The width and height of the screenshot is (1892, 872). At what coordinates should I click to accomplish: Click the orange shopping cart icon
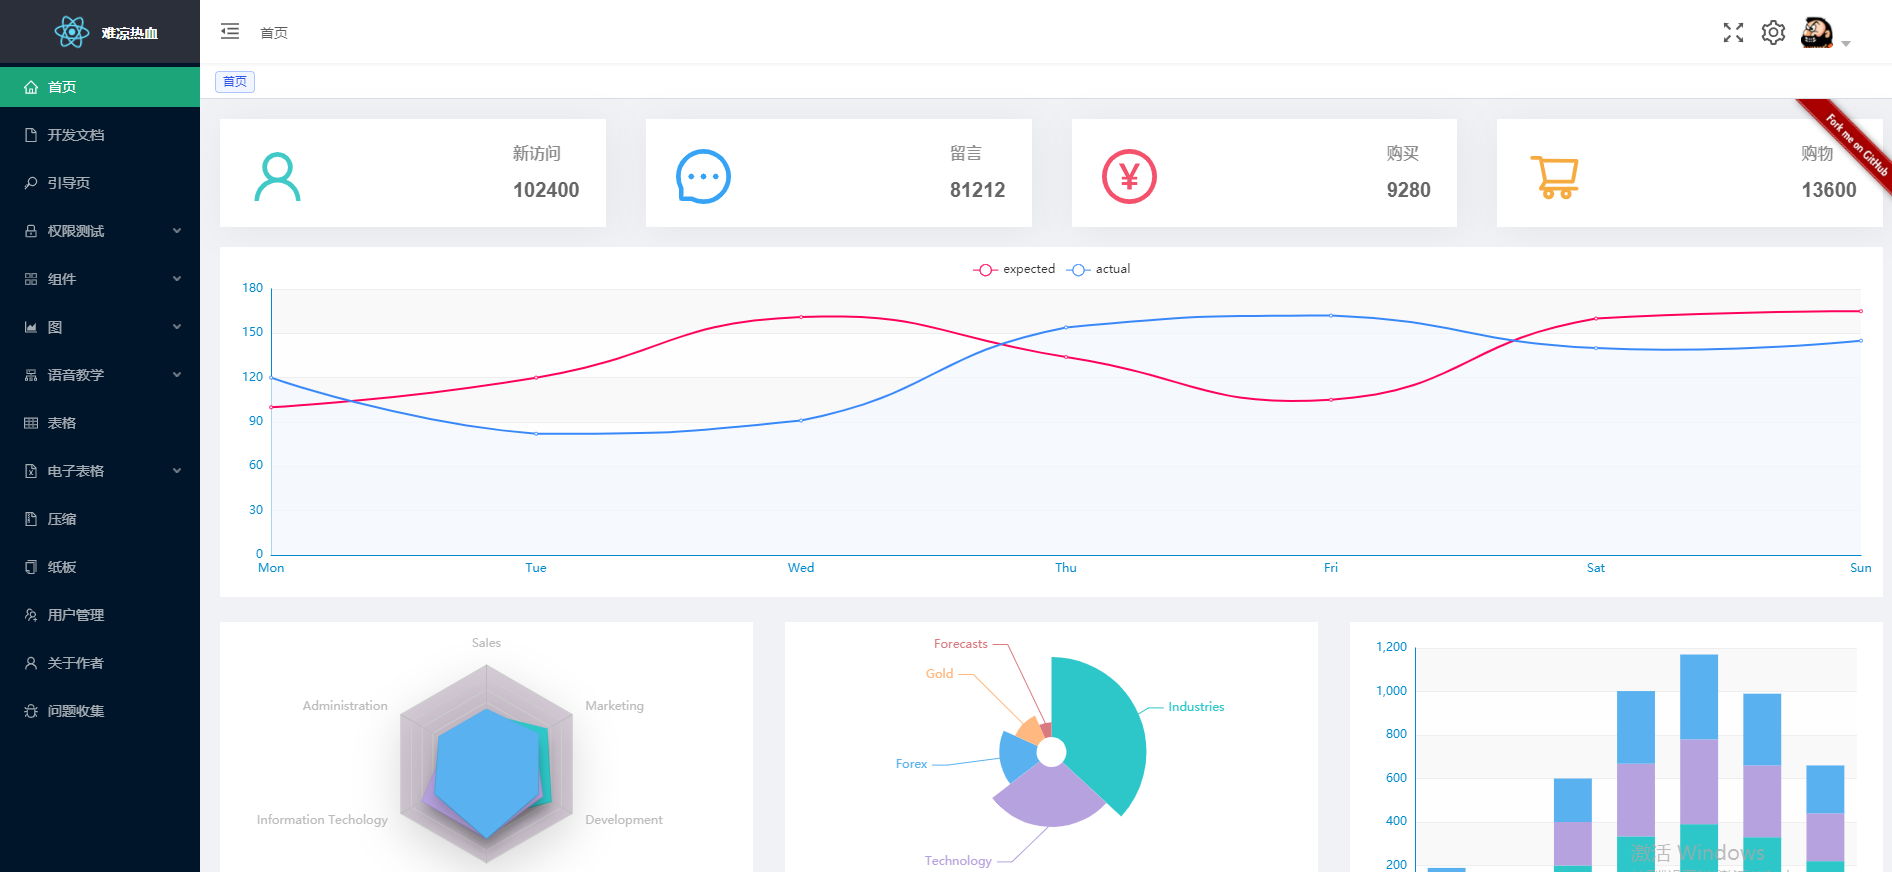click(1554, 177)
